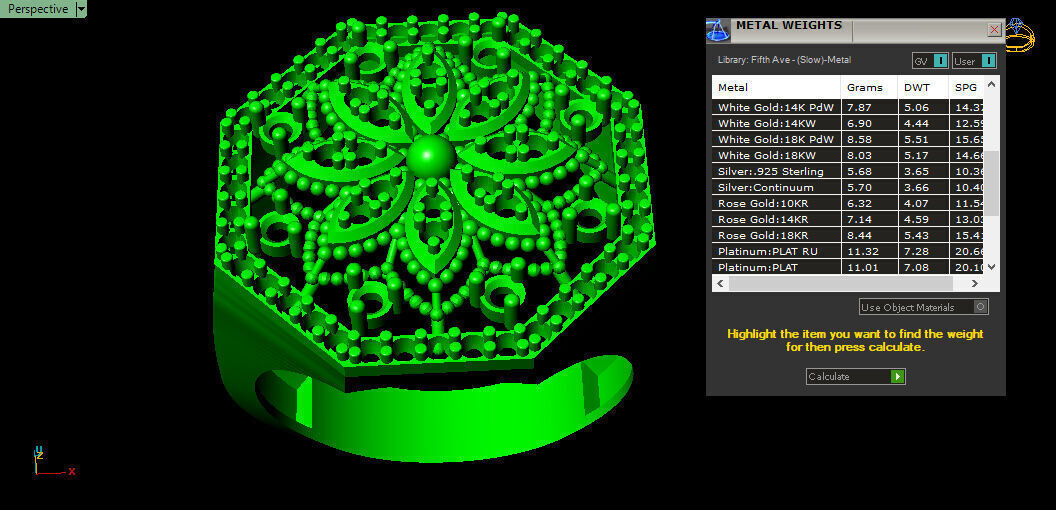
Task: Click the 7.87 grams value
Action: (858, 107)
